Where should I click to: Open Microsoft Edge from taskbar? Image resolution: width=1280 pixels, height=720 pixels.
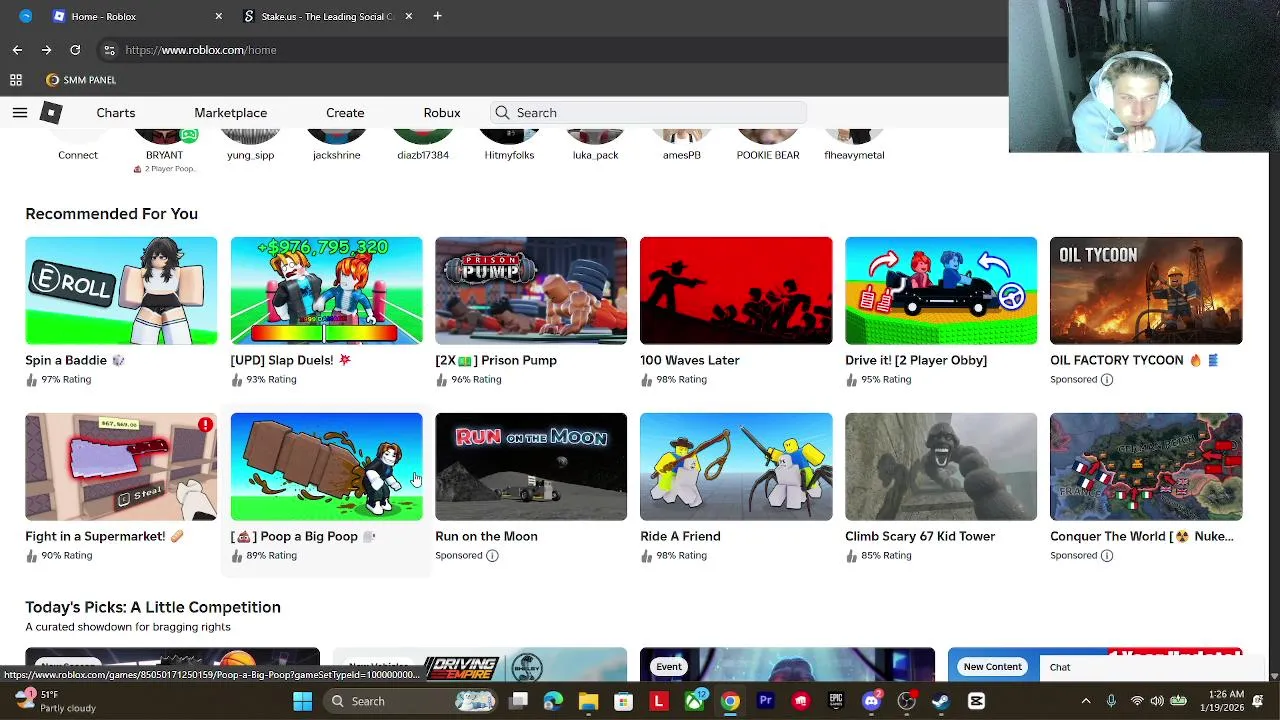point(553,701)
